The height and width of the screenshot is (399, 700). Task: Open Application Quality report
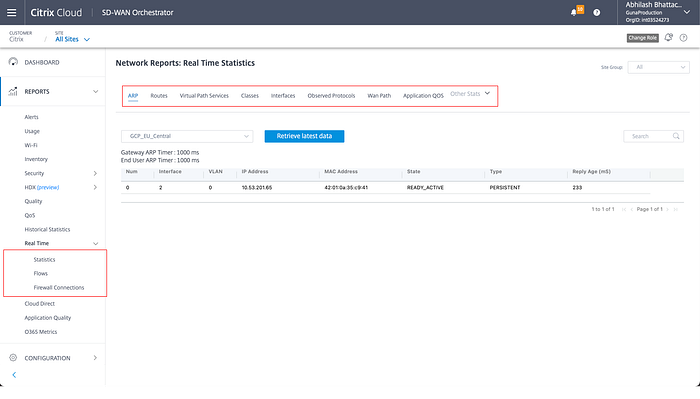pyautogui.click(x=48, y=318)
